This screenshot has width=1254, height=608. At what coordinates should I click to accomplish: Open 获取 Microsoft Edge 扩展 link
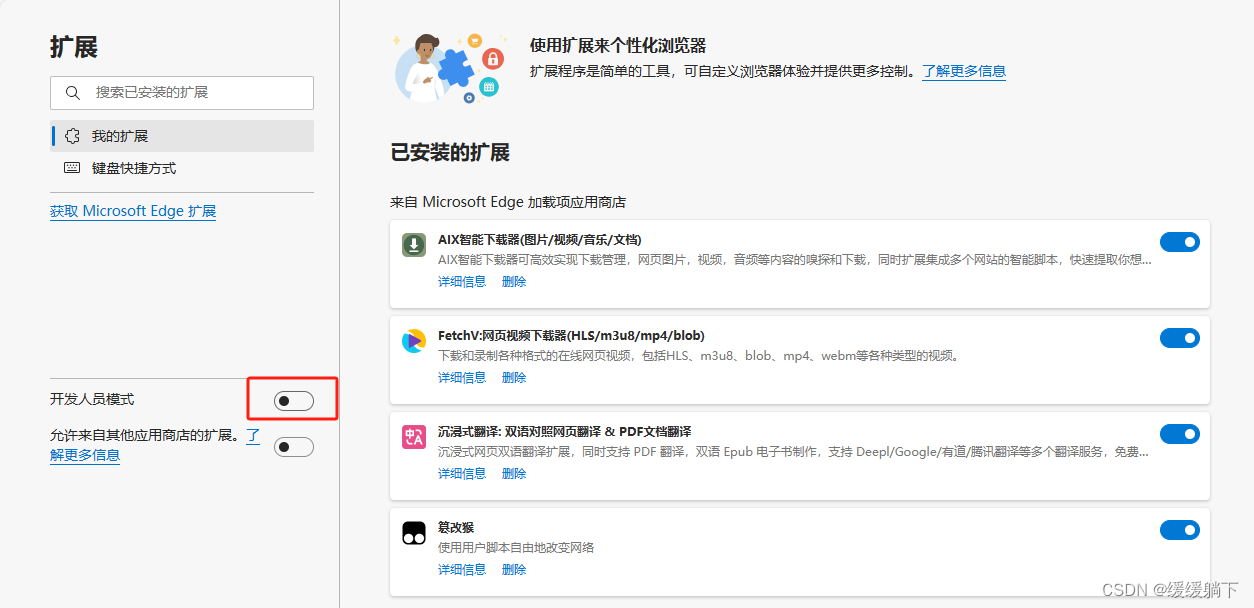(x=133, y=212)
